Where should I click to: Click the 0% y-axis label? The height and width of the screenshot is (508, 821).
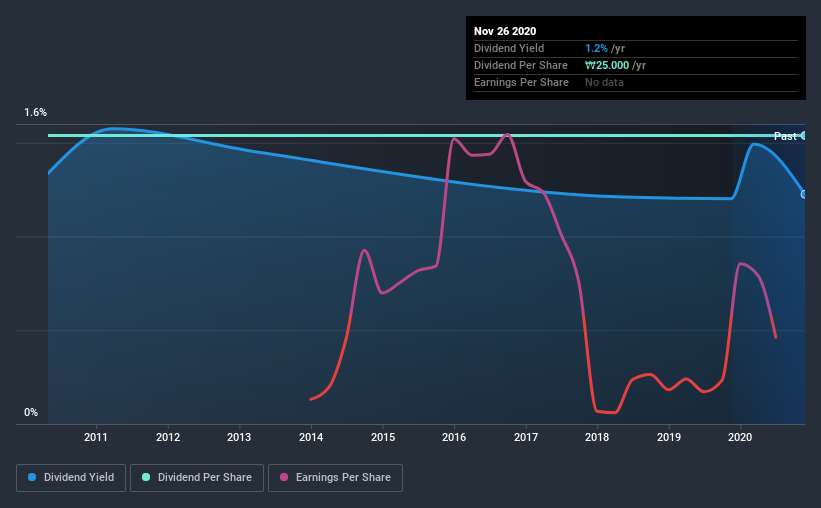click(x=31, y=413)
